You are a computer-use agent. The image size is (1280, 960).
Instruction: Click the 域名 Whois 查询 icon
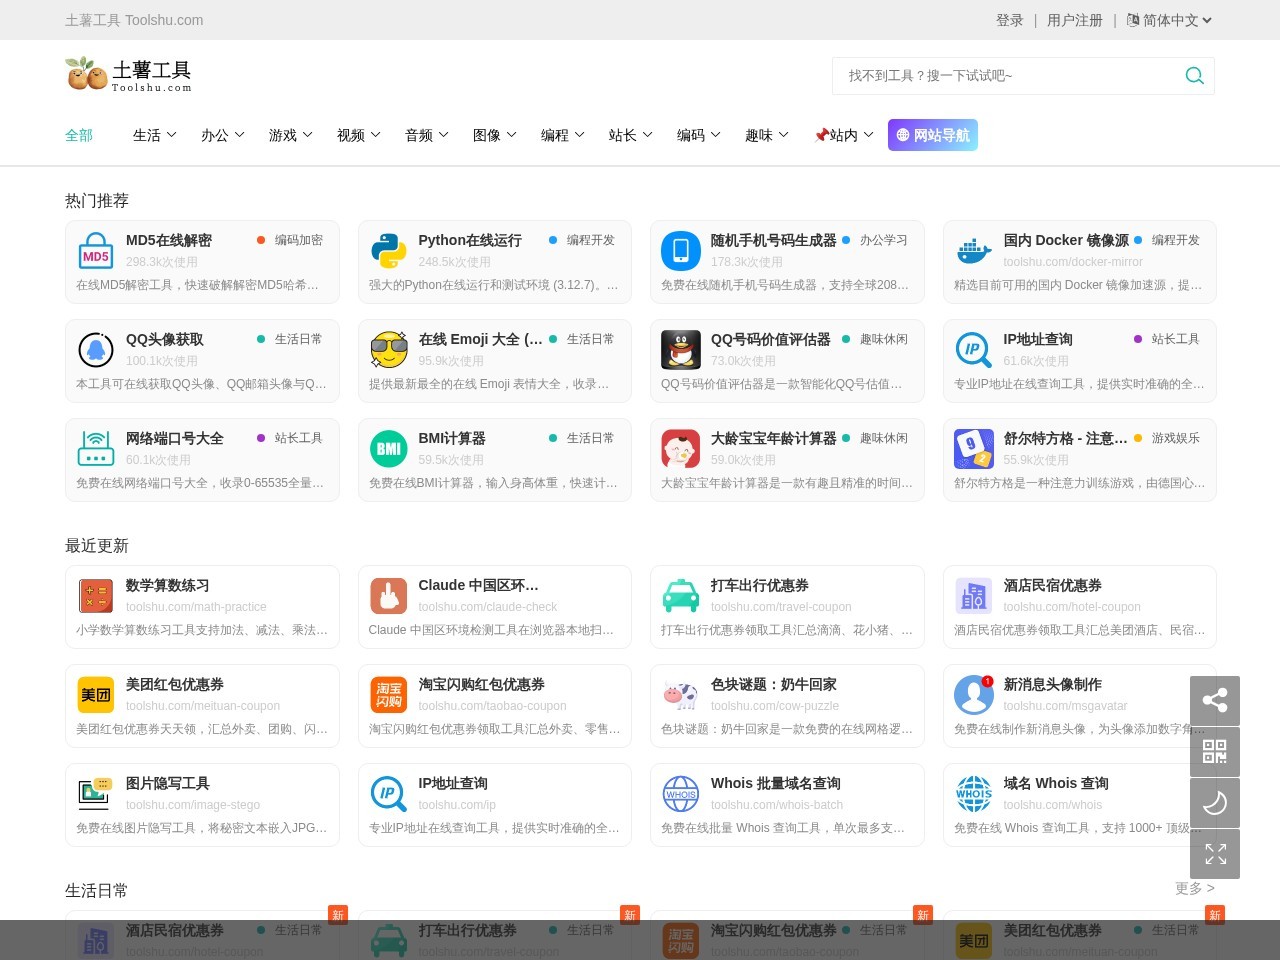[x=974, y=793]
